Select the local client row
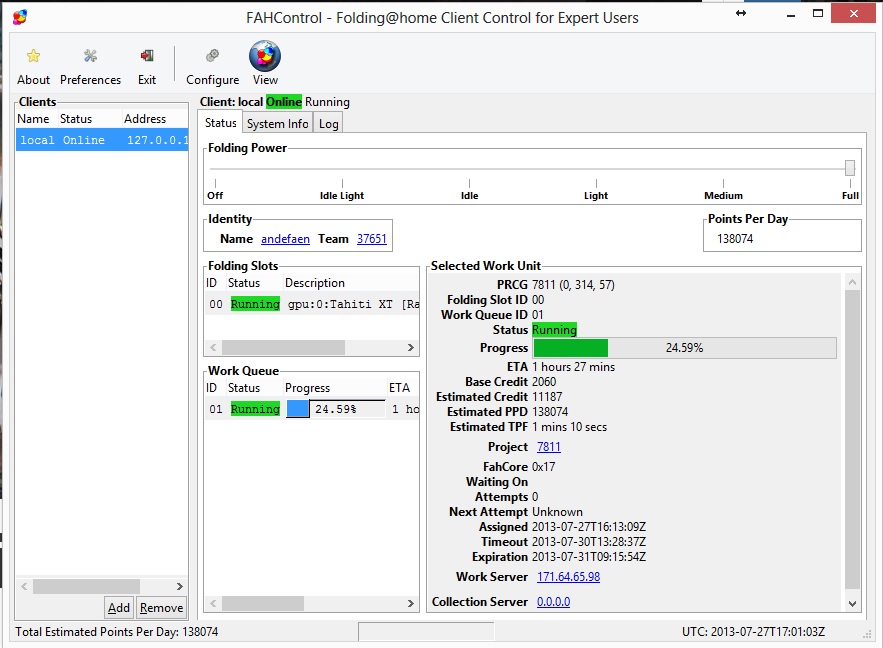Viewport: 883px width, 648px height. (102, 140)
